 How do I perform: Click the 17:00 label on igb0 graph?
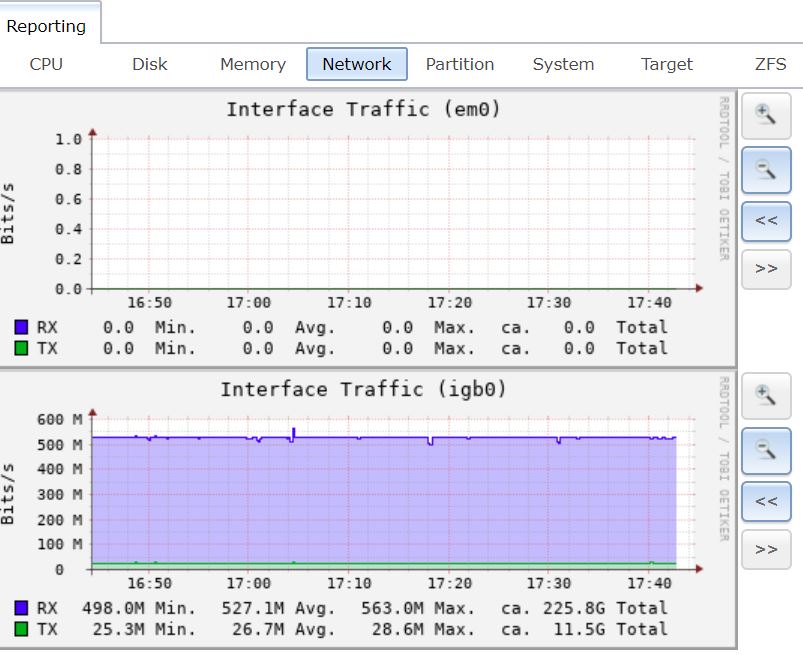[x=248, y=583]
